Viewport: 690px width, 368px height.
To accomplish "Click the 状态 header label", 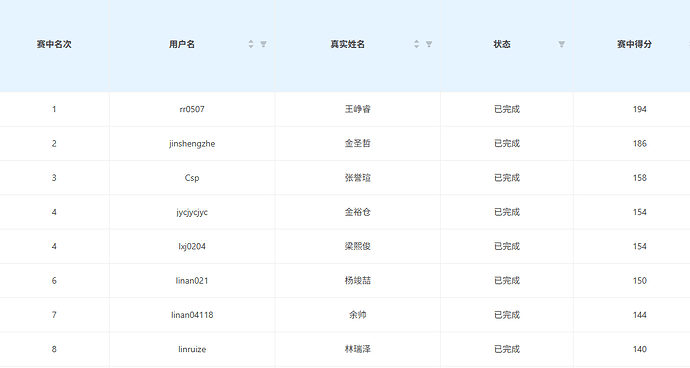I will (502, 44).
